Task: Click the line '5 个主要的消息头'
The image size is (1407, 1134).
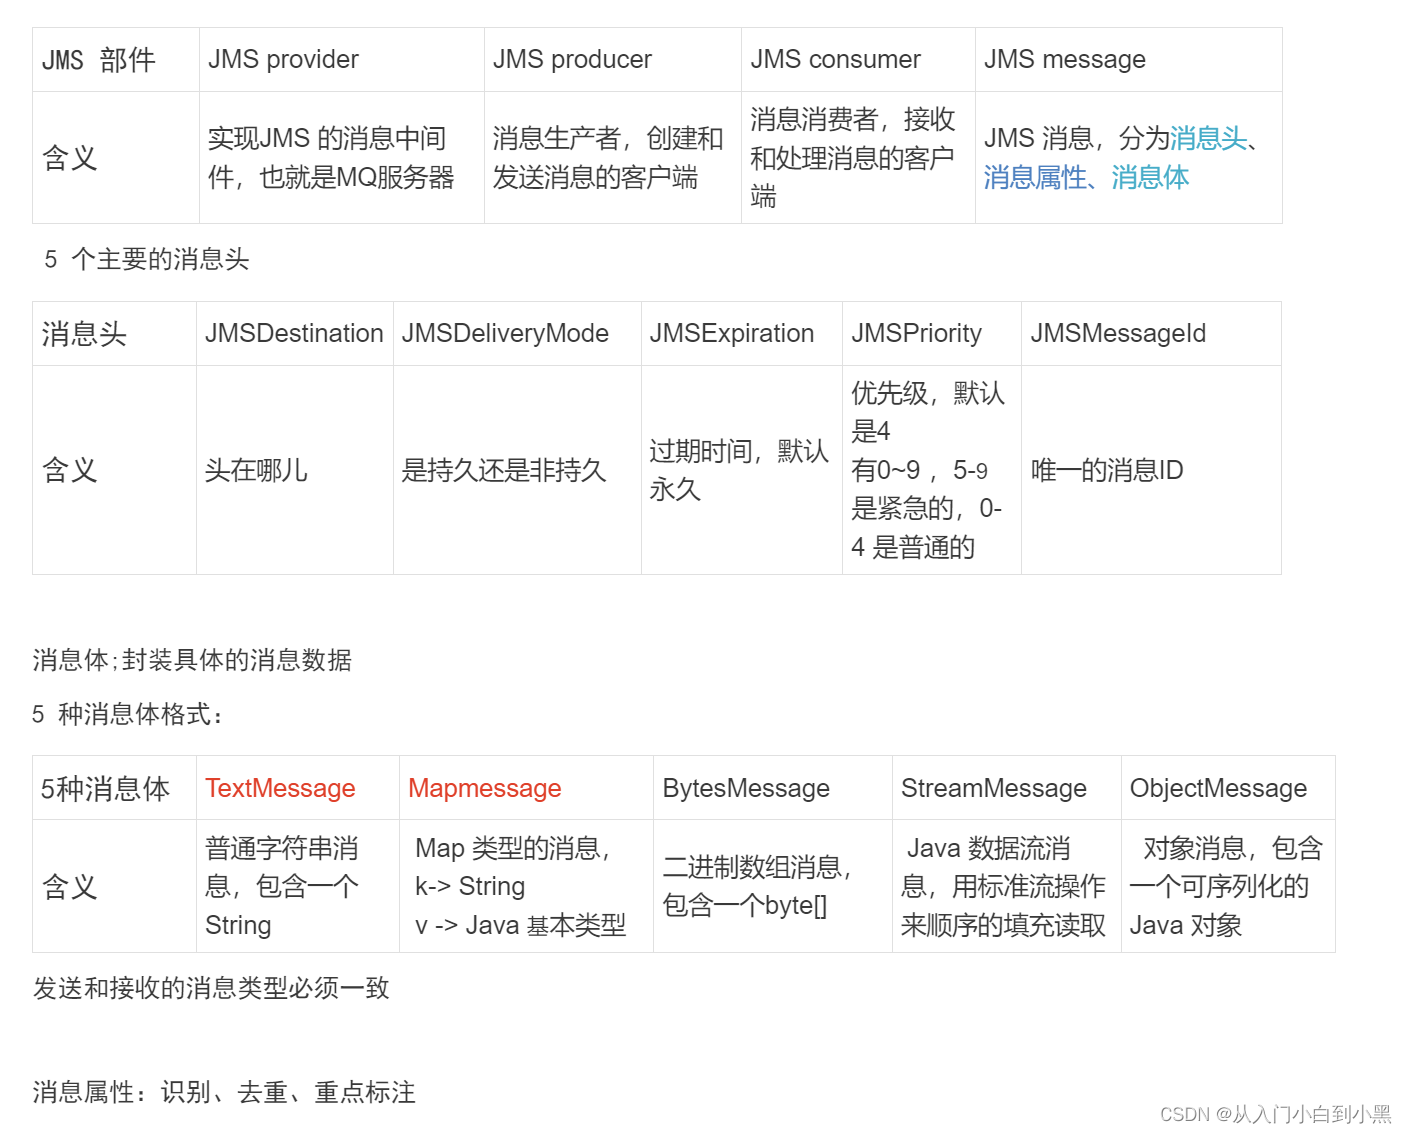Action: [147, 260]
